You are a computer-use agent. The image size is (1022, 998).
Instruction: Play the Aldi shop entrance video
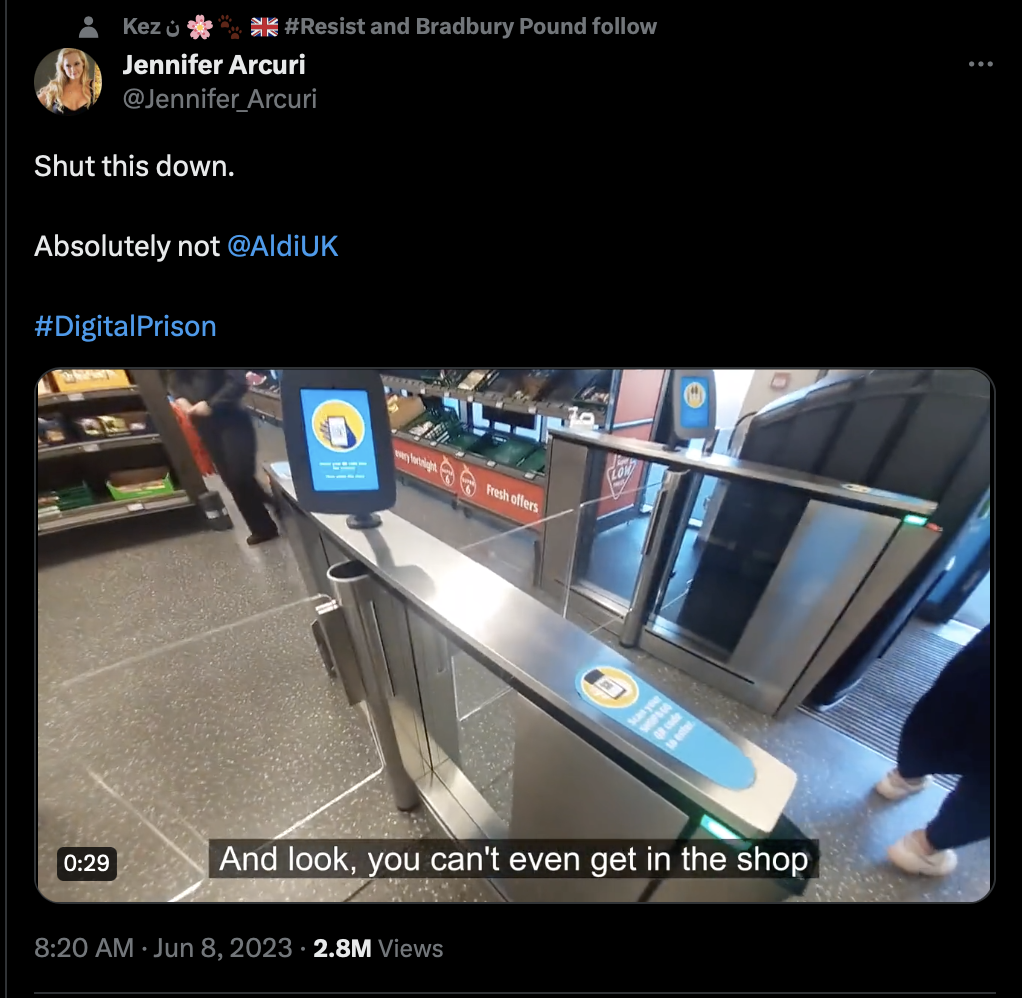[515, 636]
